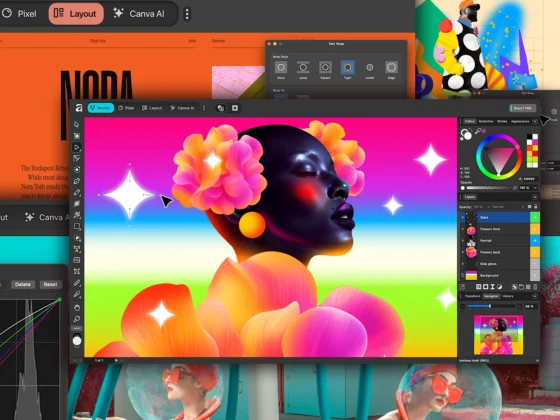560x420 pixels.
Task: Click the play arrow beside the page counter
Action: (116, 360)
